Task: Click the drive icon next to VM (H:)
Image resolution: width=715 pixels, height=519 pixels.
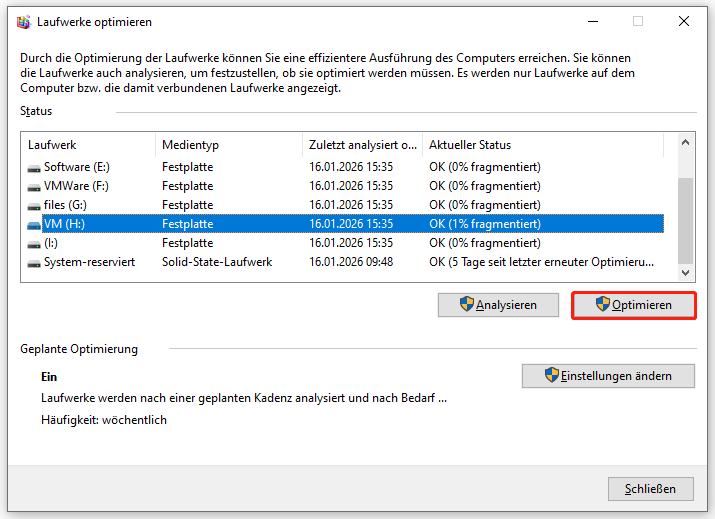Action: pyautogui.click(x=34, y=225)
